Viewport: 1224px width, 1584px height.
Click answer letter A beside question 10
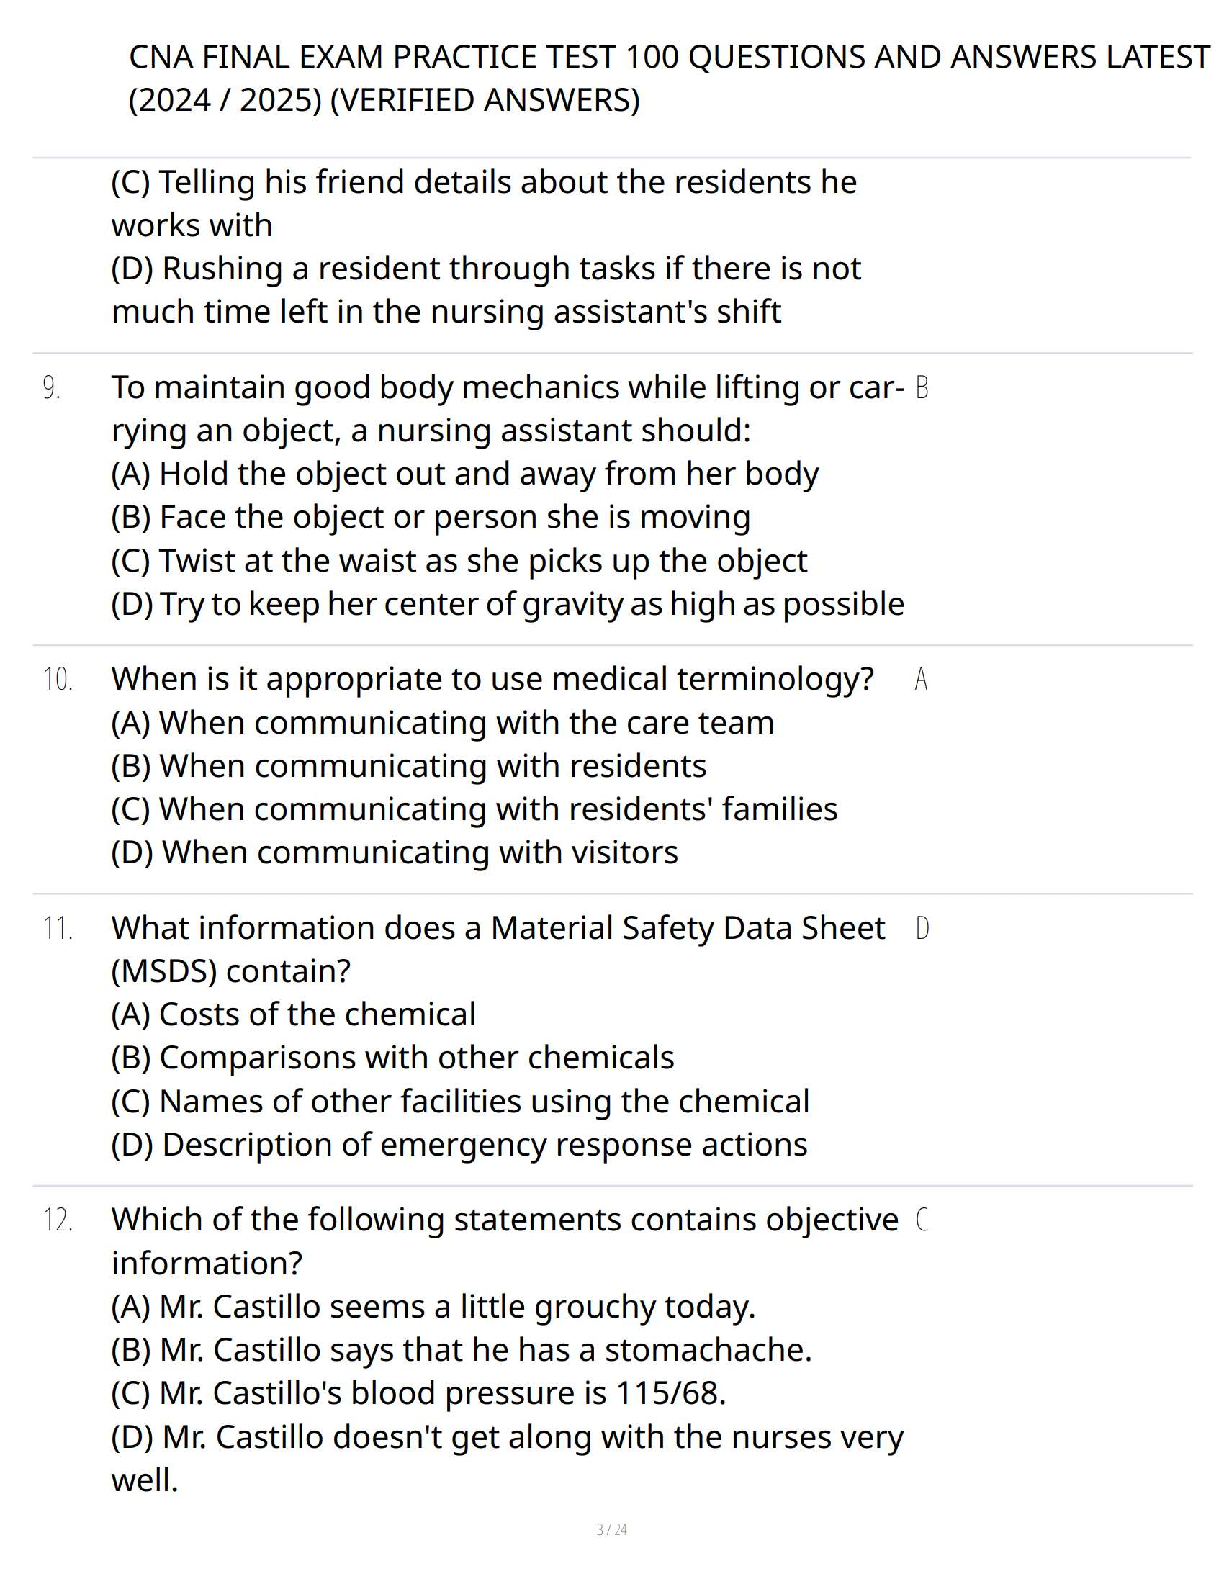921,680
